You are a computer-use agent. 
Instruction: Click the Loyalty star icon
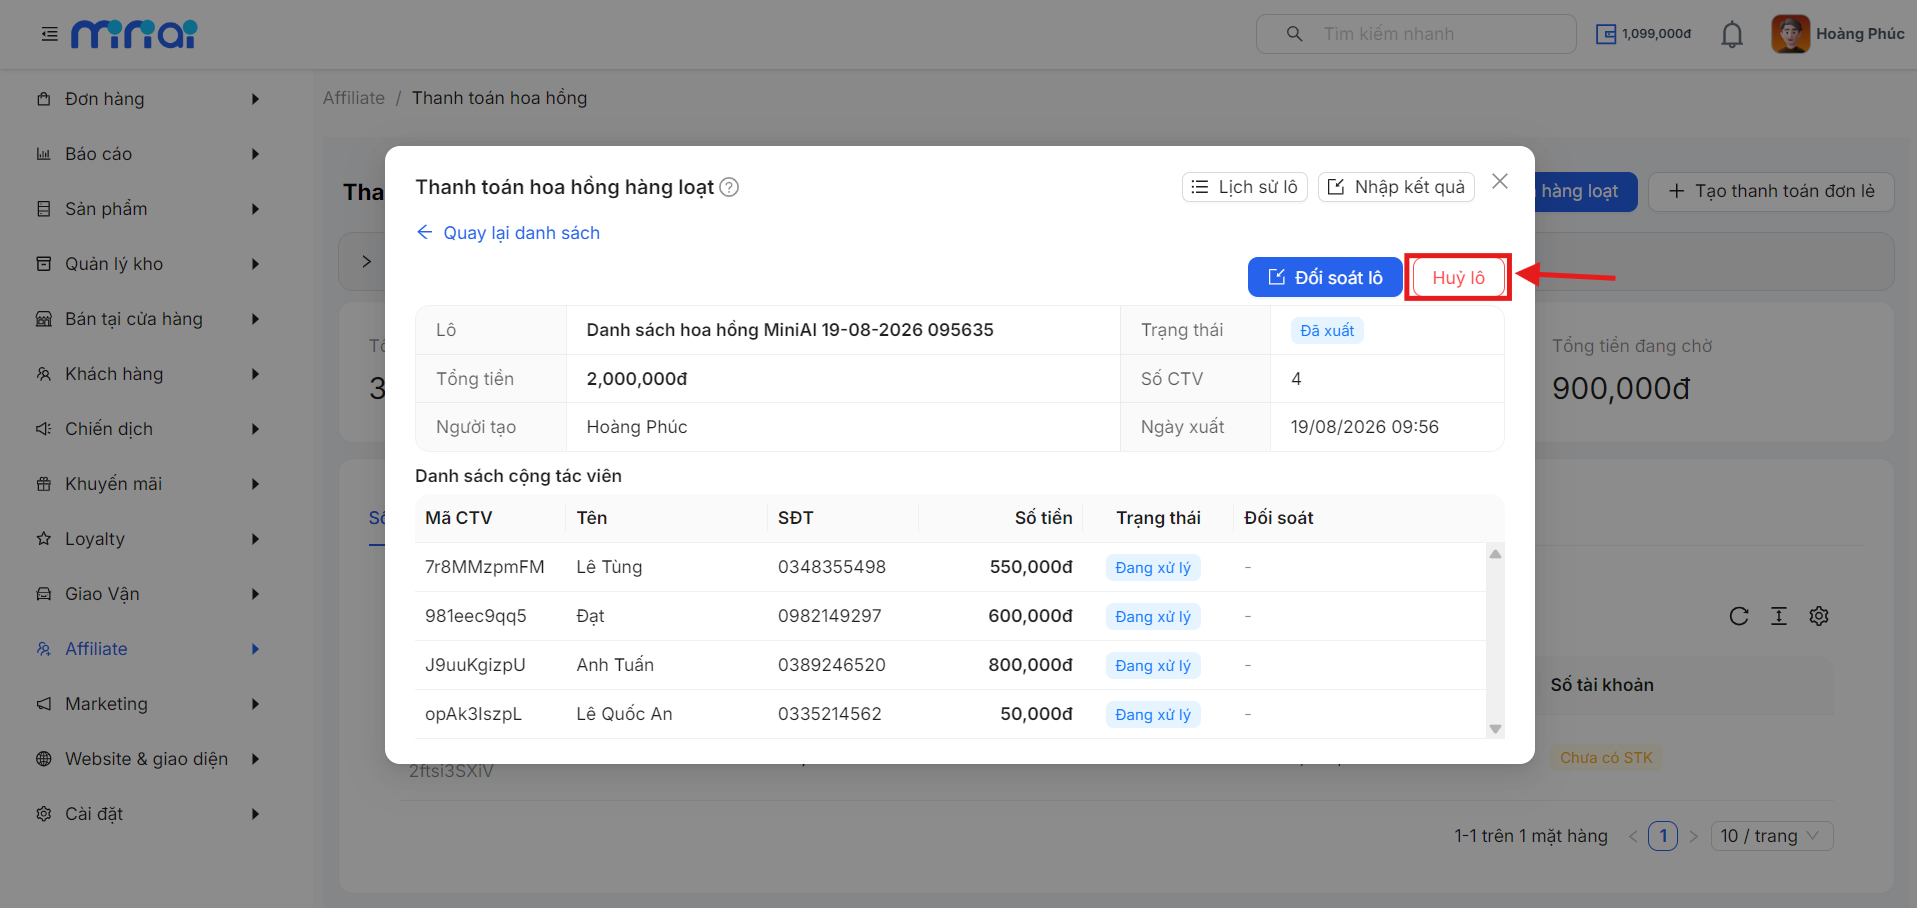coord(43,539)
